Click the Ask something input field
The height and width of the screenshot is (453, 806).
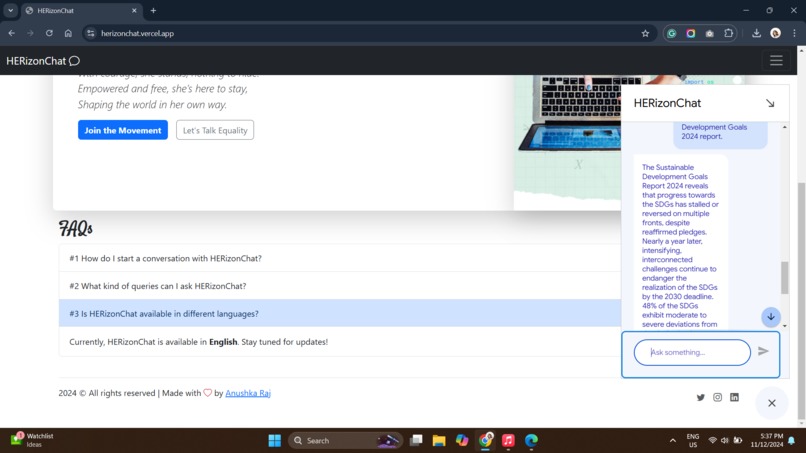(692, 352)
